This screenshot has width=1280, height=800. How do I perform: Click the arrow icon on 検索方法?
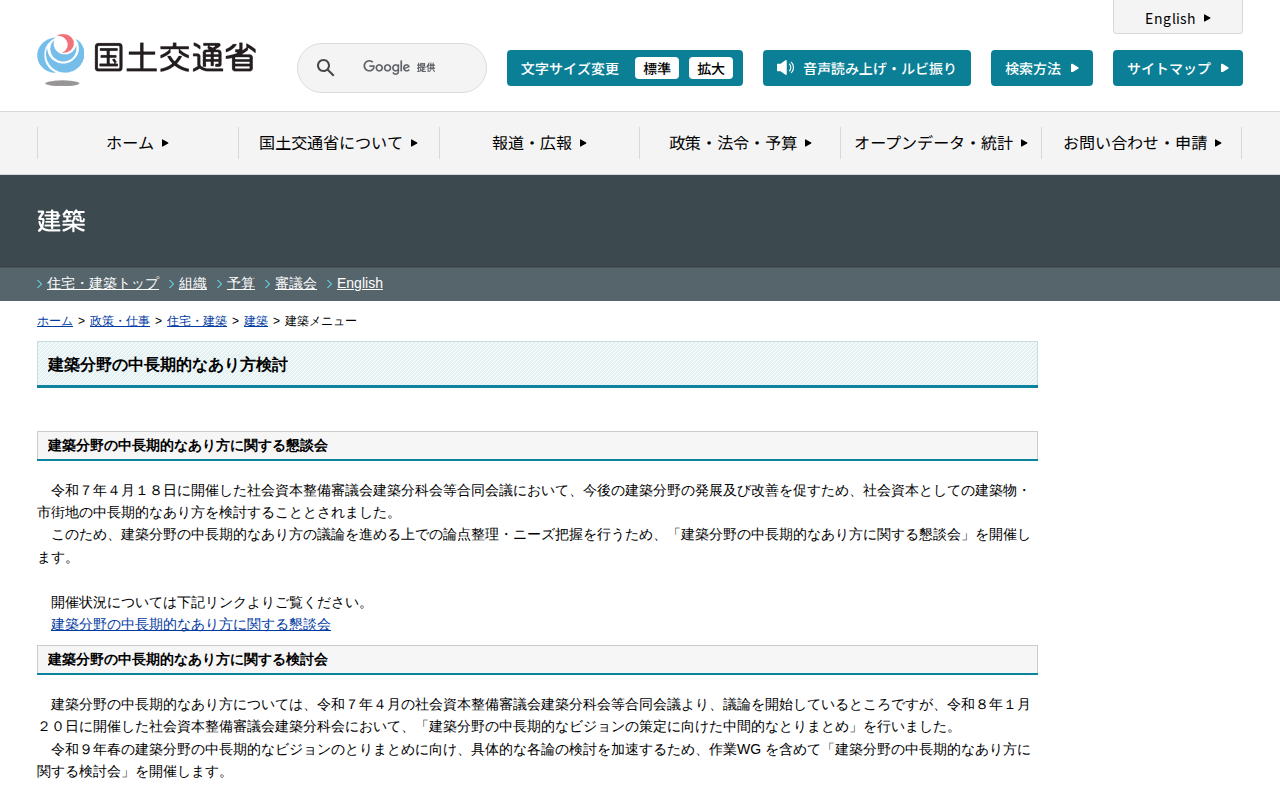tap(1075, 68)
